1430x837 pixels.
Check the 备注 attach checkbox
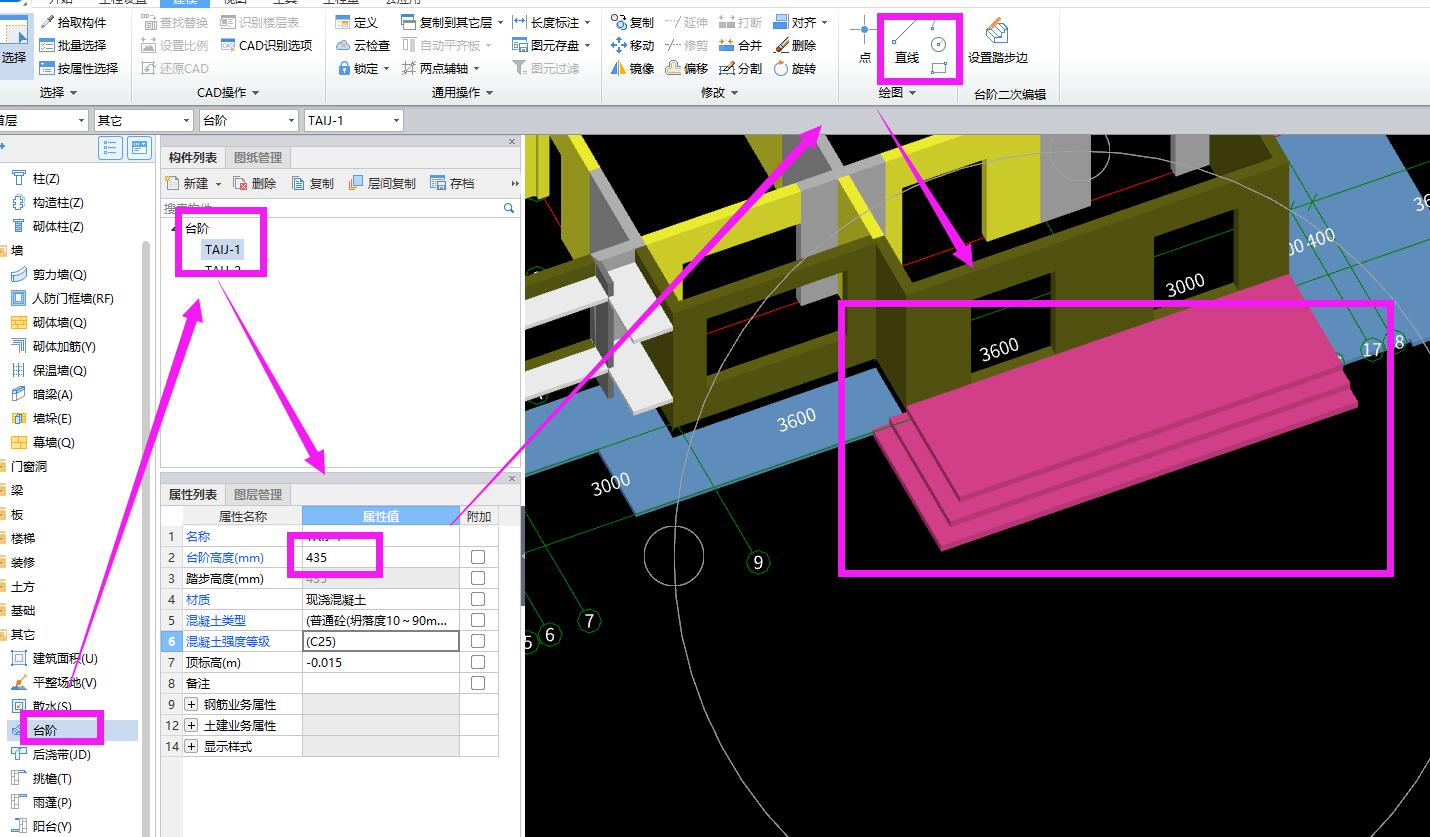tap(478, 683)
